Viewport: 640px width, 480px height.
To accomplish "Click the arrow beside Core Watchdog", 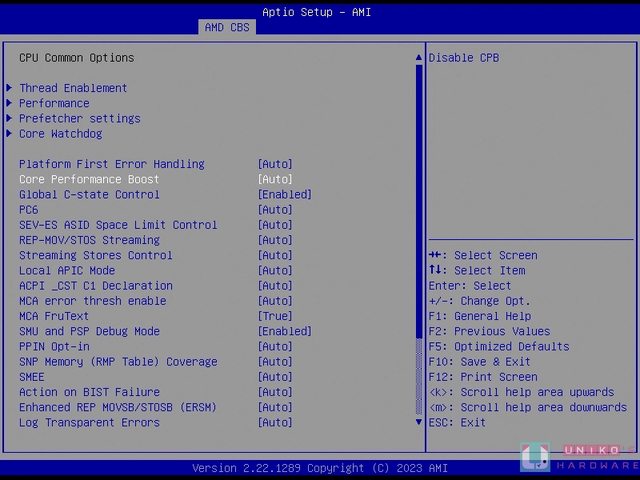I will click(9, 134).
